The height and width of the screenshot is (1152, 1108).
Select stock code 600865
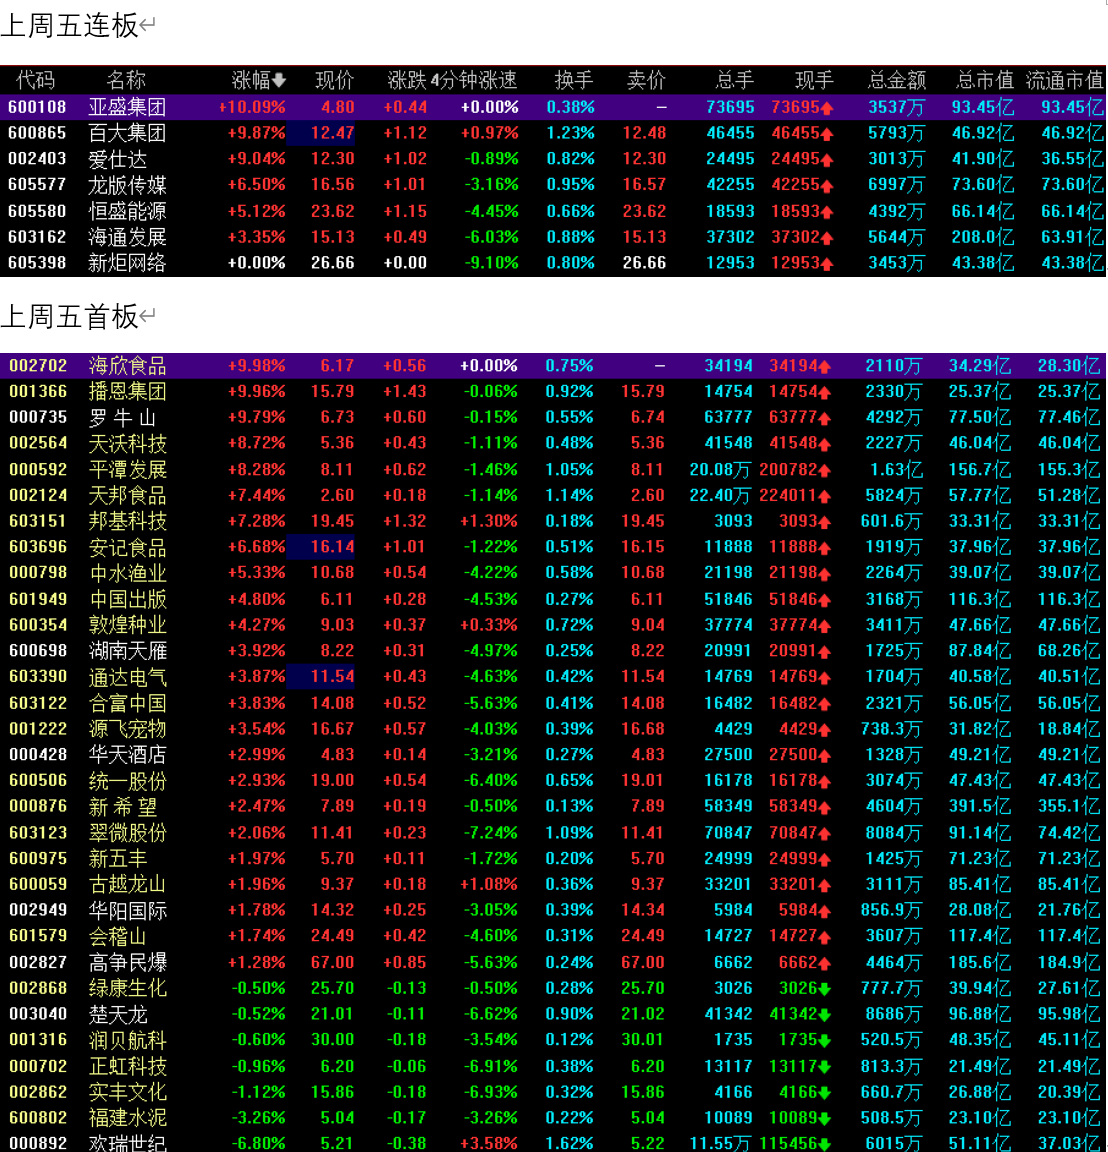tap(37, 133)
